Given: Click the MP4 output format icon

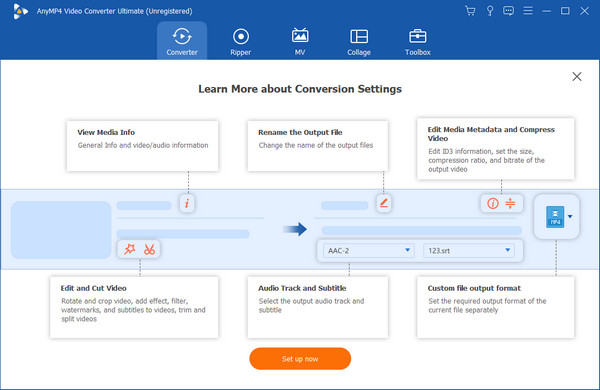Looking at the screenshot, I should coord(555,217).
